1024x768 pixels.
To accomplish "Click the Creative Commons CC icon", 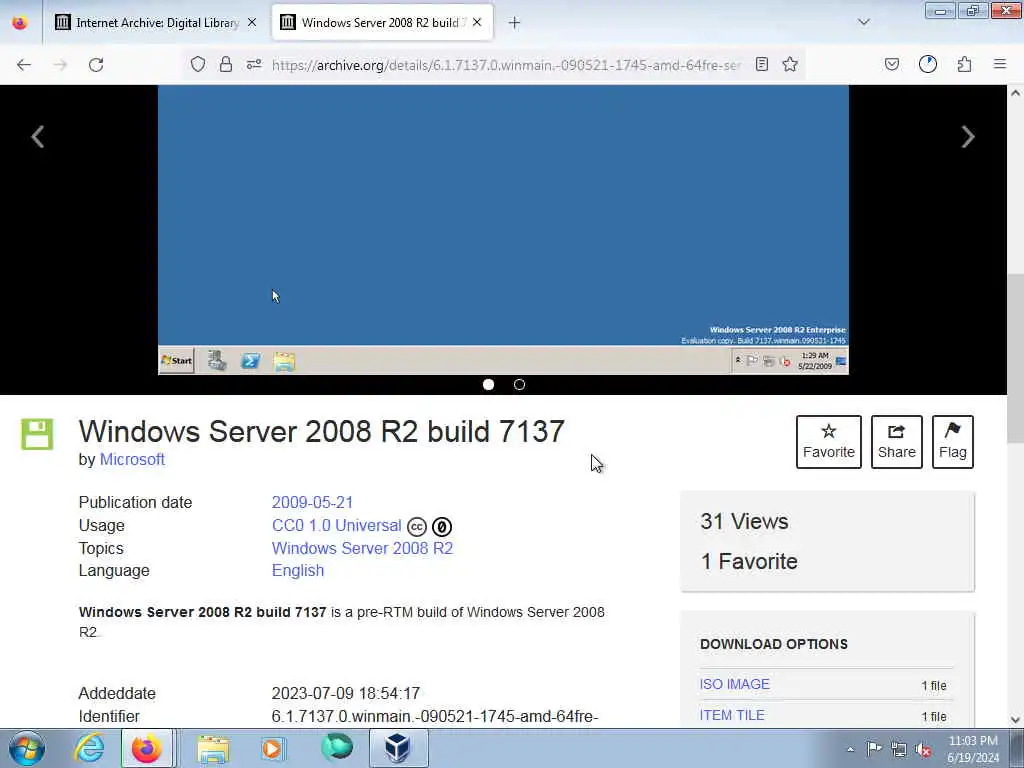I will [417, 526].
